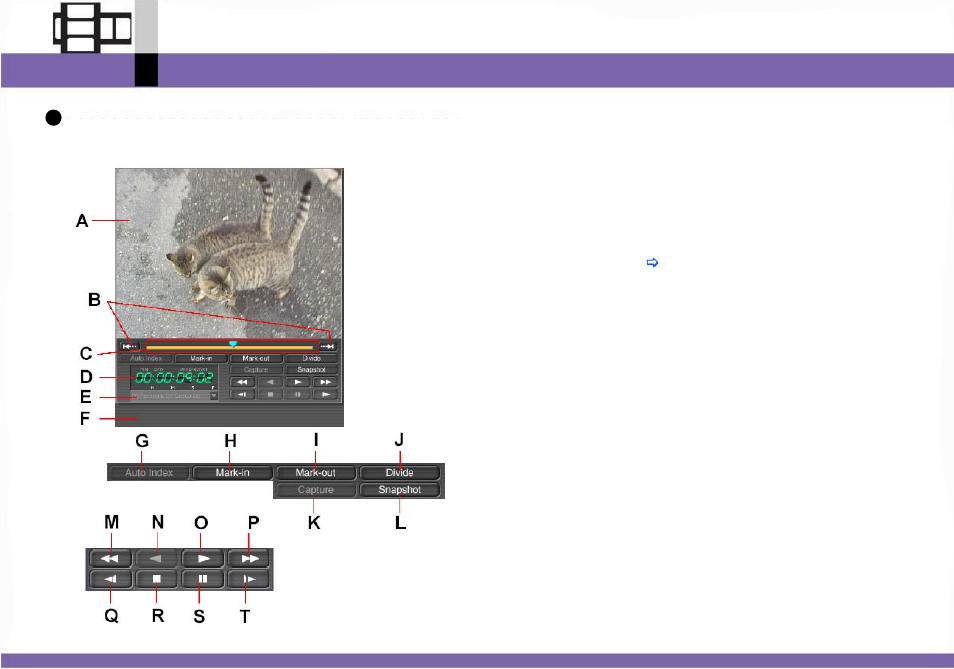This screenshot has height=669, width=954.
Task: Click the green 00:00:09:02 timecode display
Action: tap(174, 378)
